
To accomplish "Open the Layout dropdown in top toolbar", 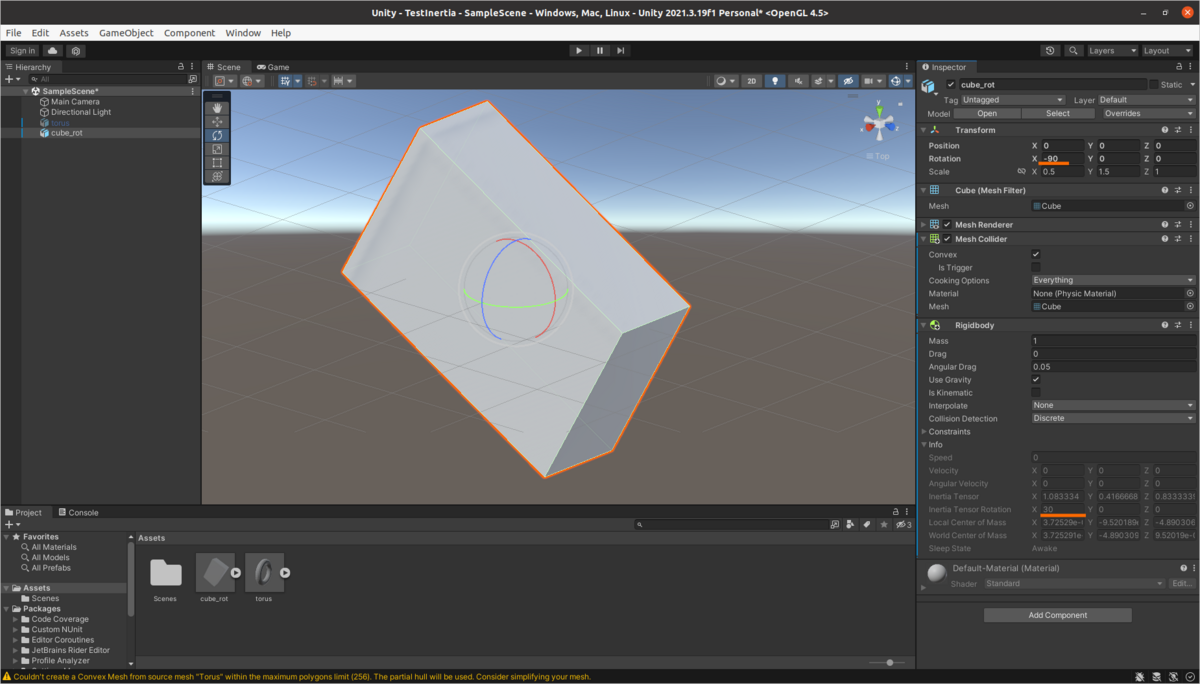I will point(1168,50).
